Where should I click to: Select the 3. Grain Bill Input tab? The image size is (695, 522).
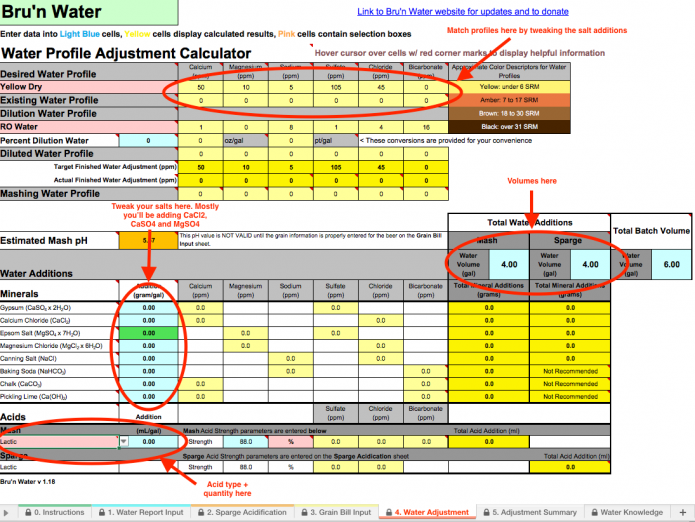click(336, 512)
